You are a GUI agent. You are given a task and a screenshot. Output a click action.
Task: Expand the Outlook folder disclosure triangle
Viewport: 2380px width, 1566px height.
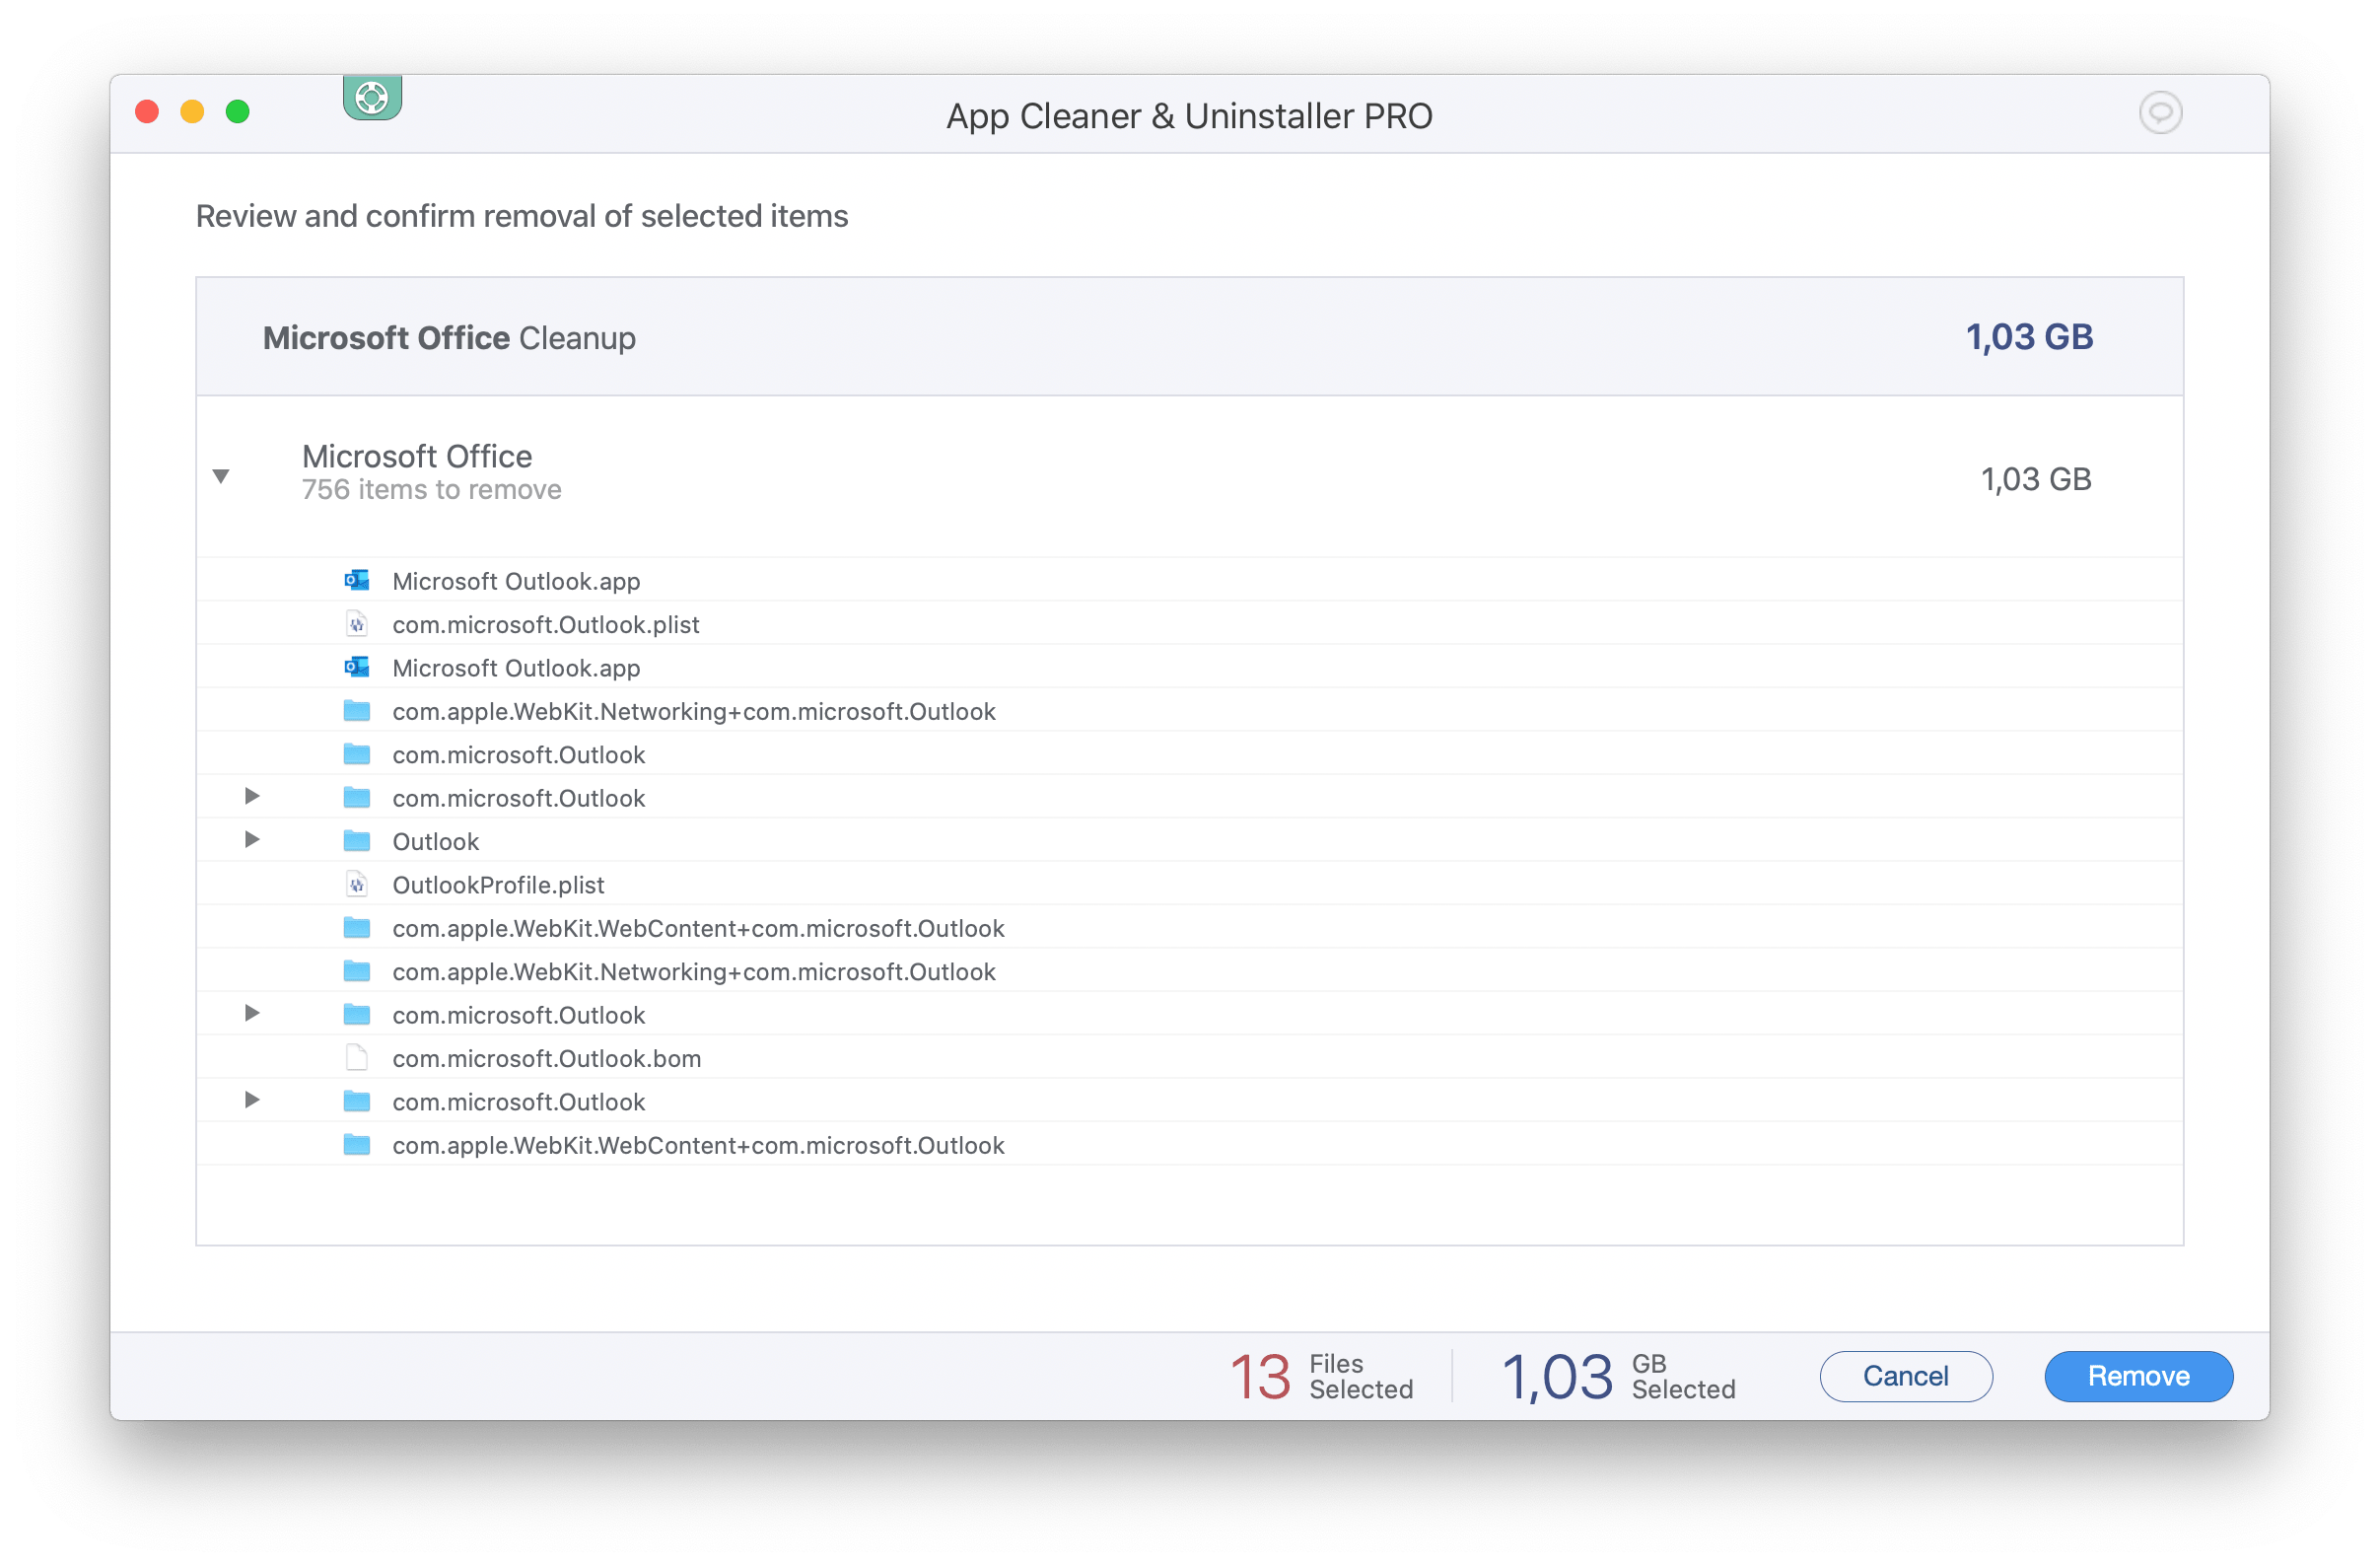click(x=252, y=840)
